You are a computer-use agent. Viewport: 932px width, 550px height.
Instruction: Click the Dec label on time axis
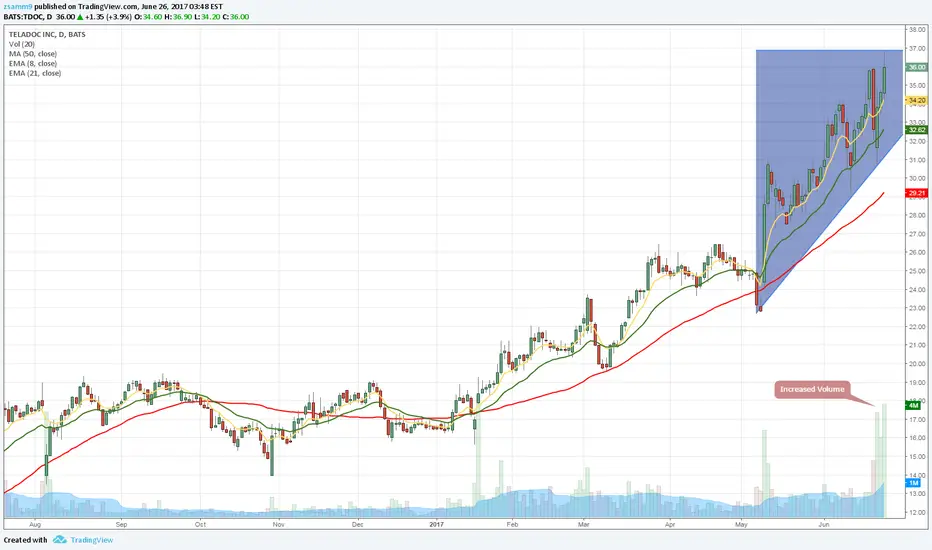pos(357,524)
